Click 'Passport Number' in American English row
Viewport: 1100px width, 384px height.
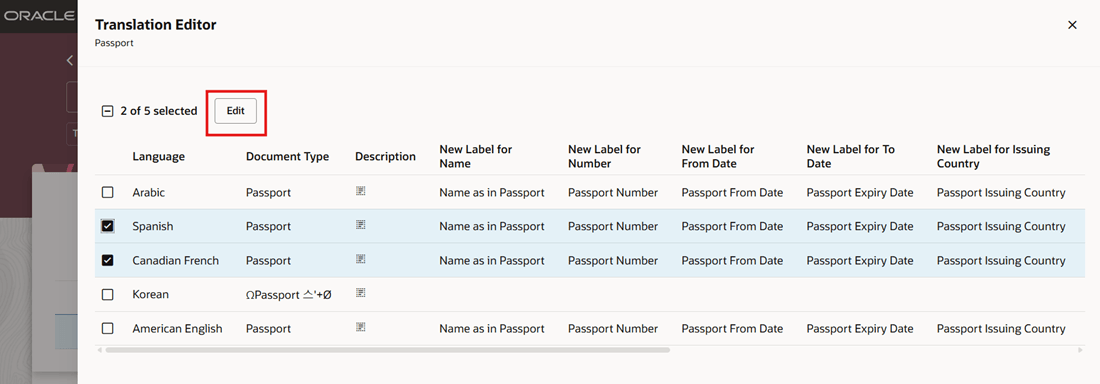tap(613, 329)
